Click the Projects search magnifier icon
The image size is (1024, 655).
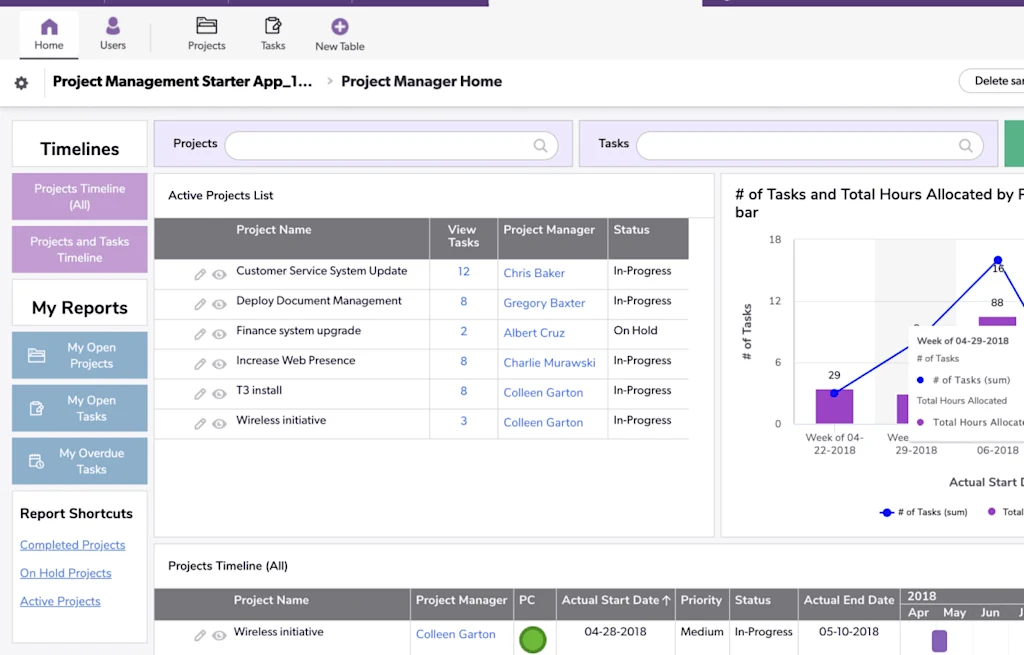pos(540,146)
